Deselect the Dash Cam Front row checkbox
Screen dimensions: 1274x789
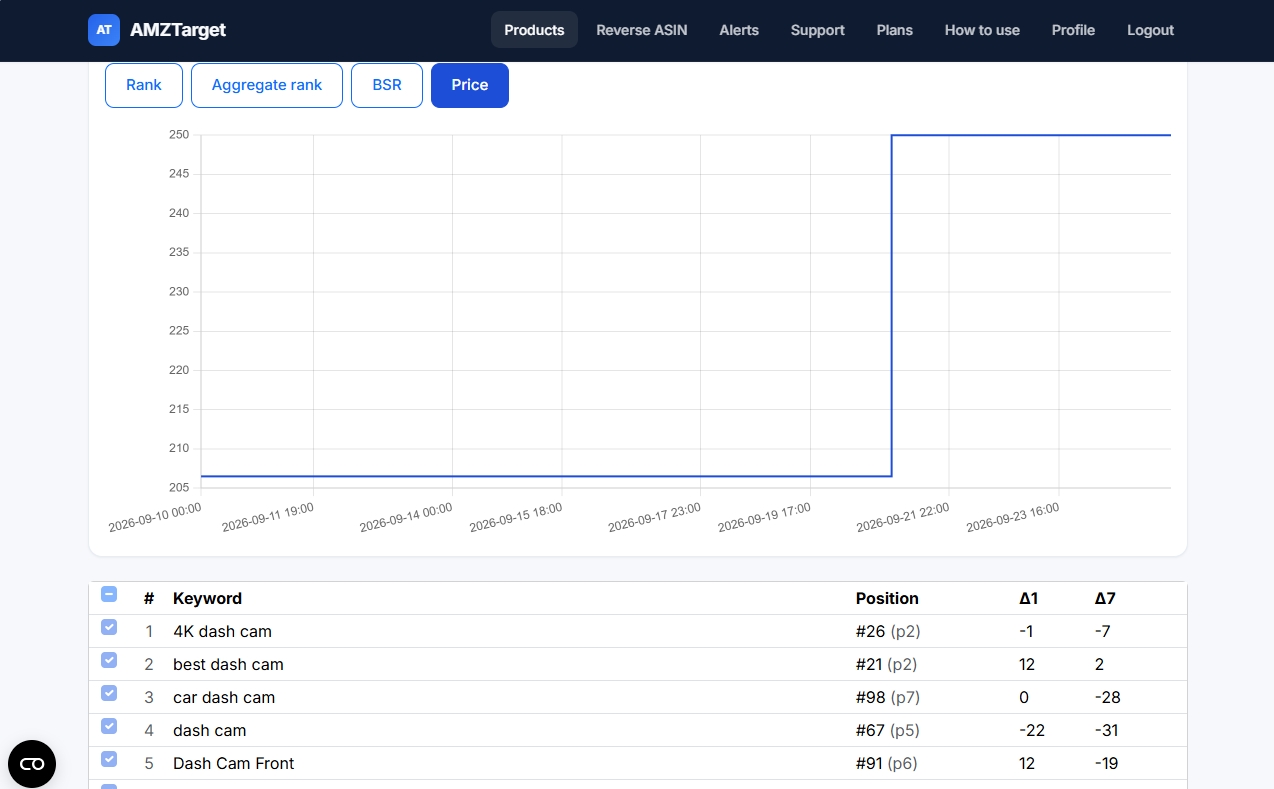point(109,759)
